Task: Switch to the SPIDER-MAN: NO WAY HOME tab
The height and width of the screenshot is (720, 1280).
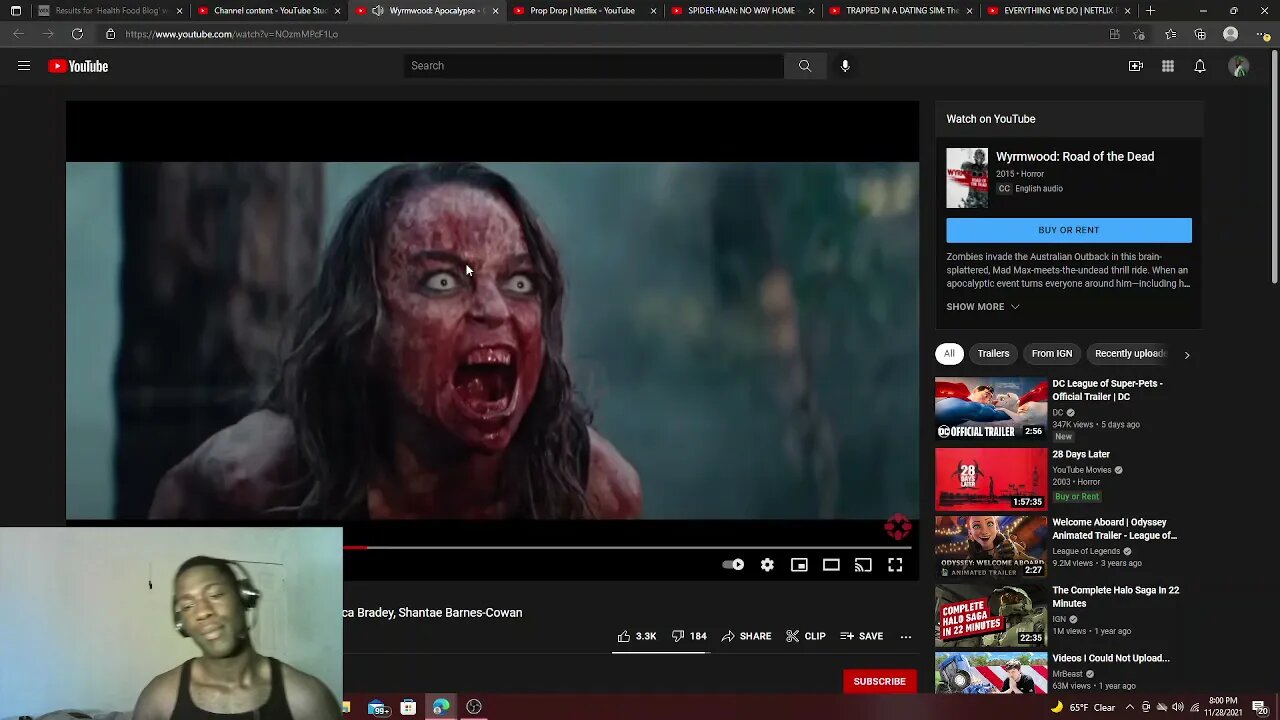Action: click(743, 11)
